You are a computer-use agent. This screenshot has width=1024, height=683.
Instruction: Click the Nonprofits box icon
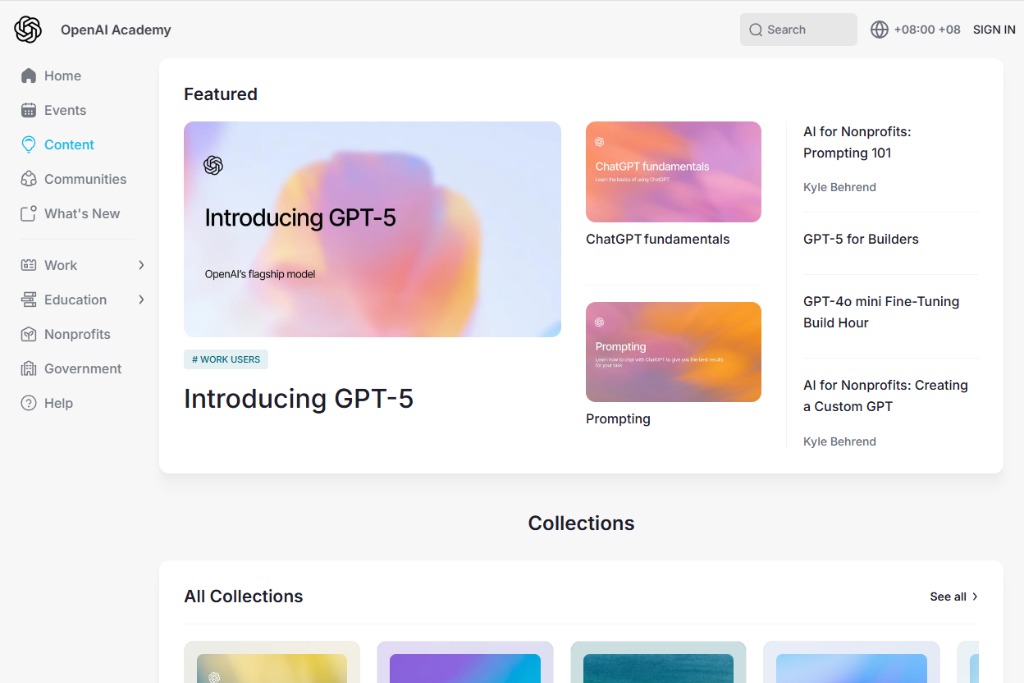click(x=28, y=335)
